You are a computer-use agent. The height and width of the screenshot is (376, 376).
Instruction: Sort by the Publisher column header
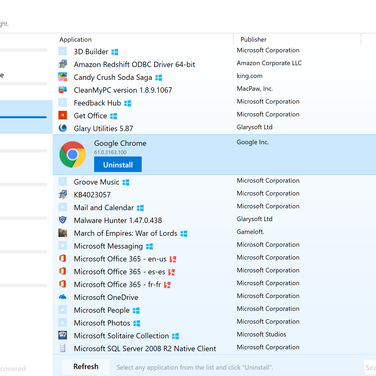click(x=253, y=39)
